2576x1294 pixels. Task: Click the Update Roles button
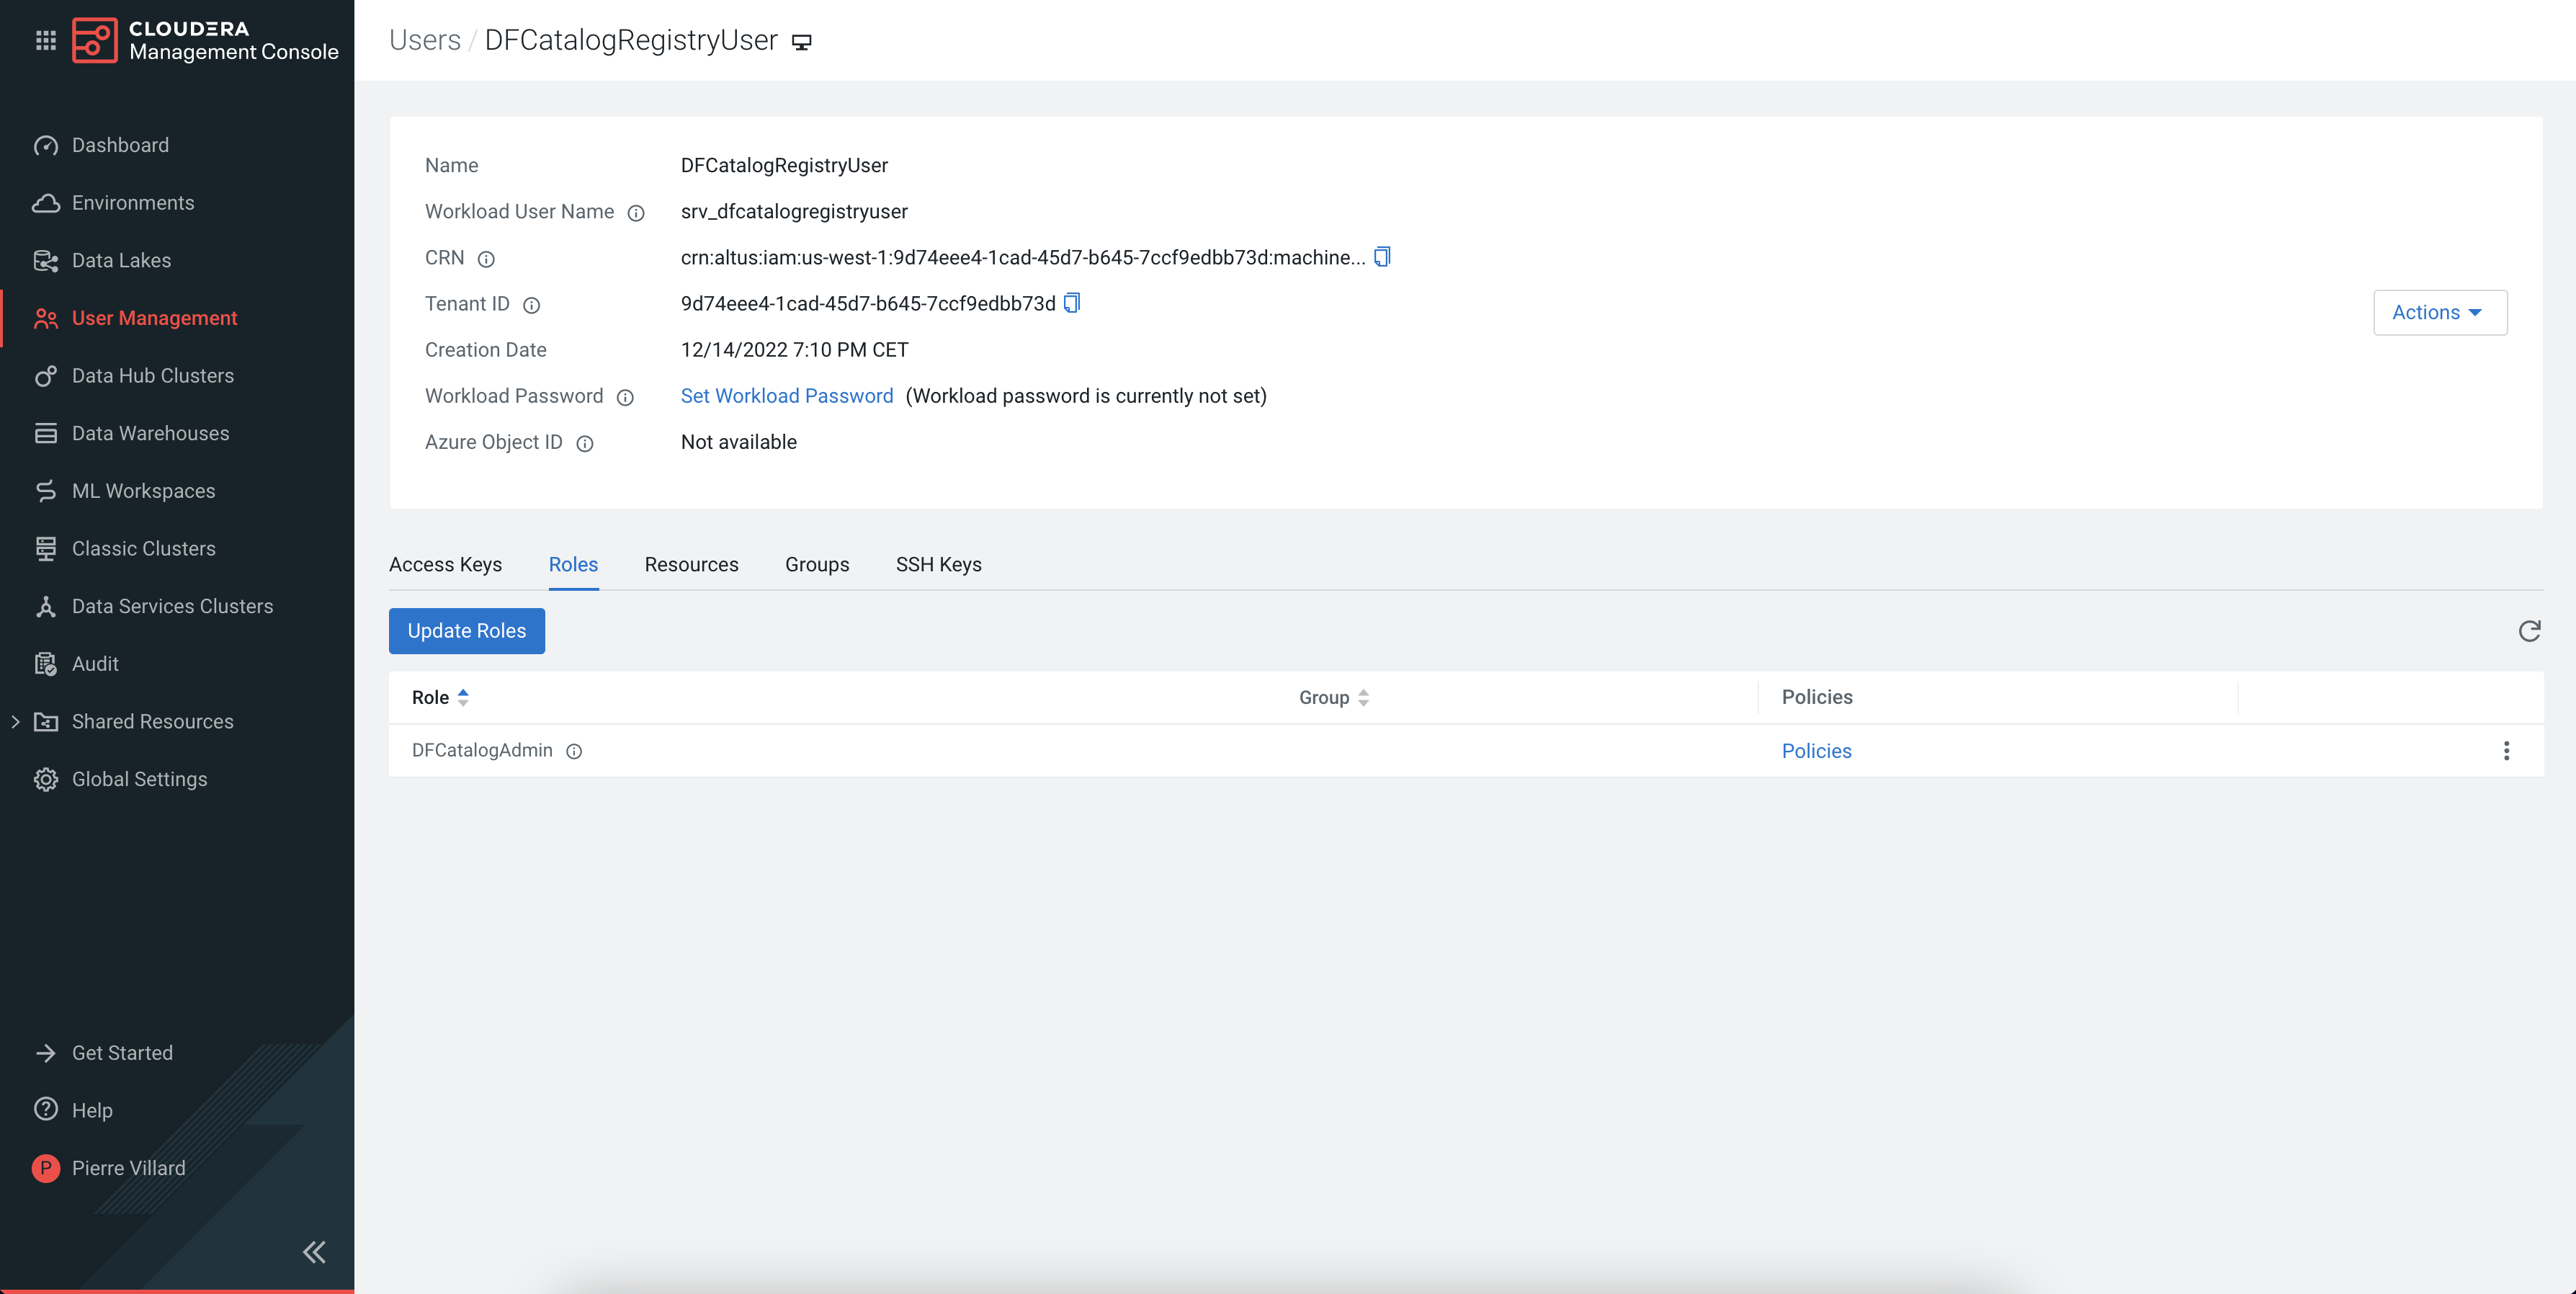[x=466, y=631]
